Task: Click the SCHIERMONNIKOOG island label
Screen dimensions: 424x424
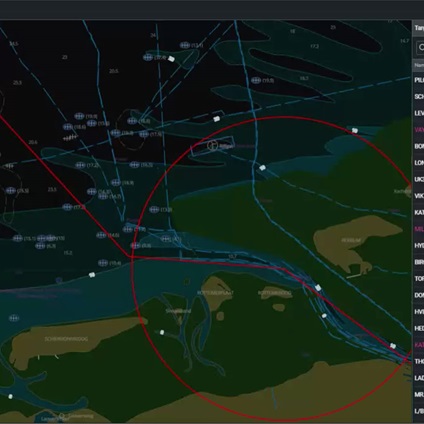Action: point(66,339)
